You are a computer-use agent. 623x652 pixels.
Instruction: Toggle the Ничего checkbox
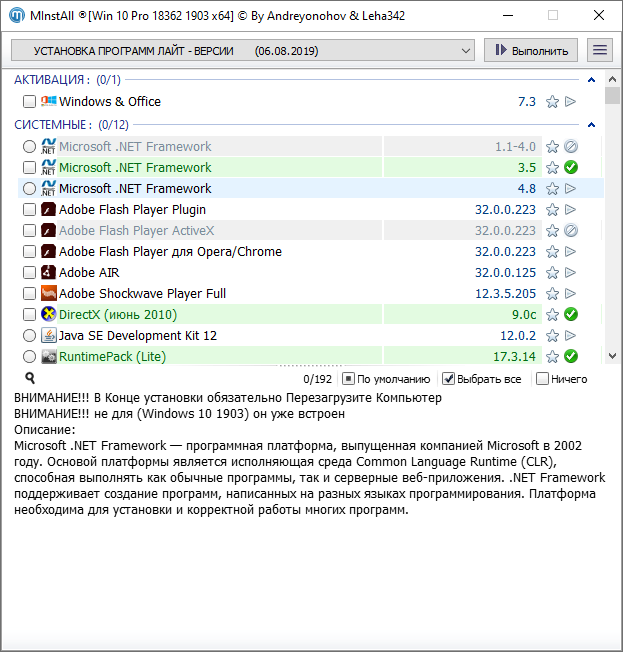pyautogui.click(x=542, y=379)
